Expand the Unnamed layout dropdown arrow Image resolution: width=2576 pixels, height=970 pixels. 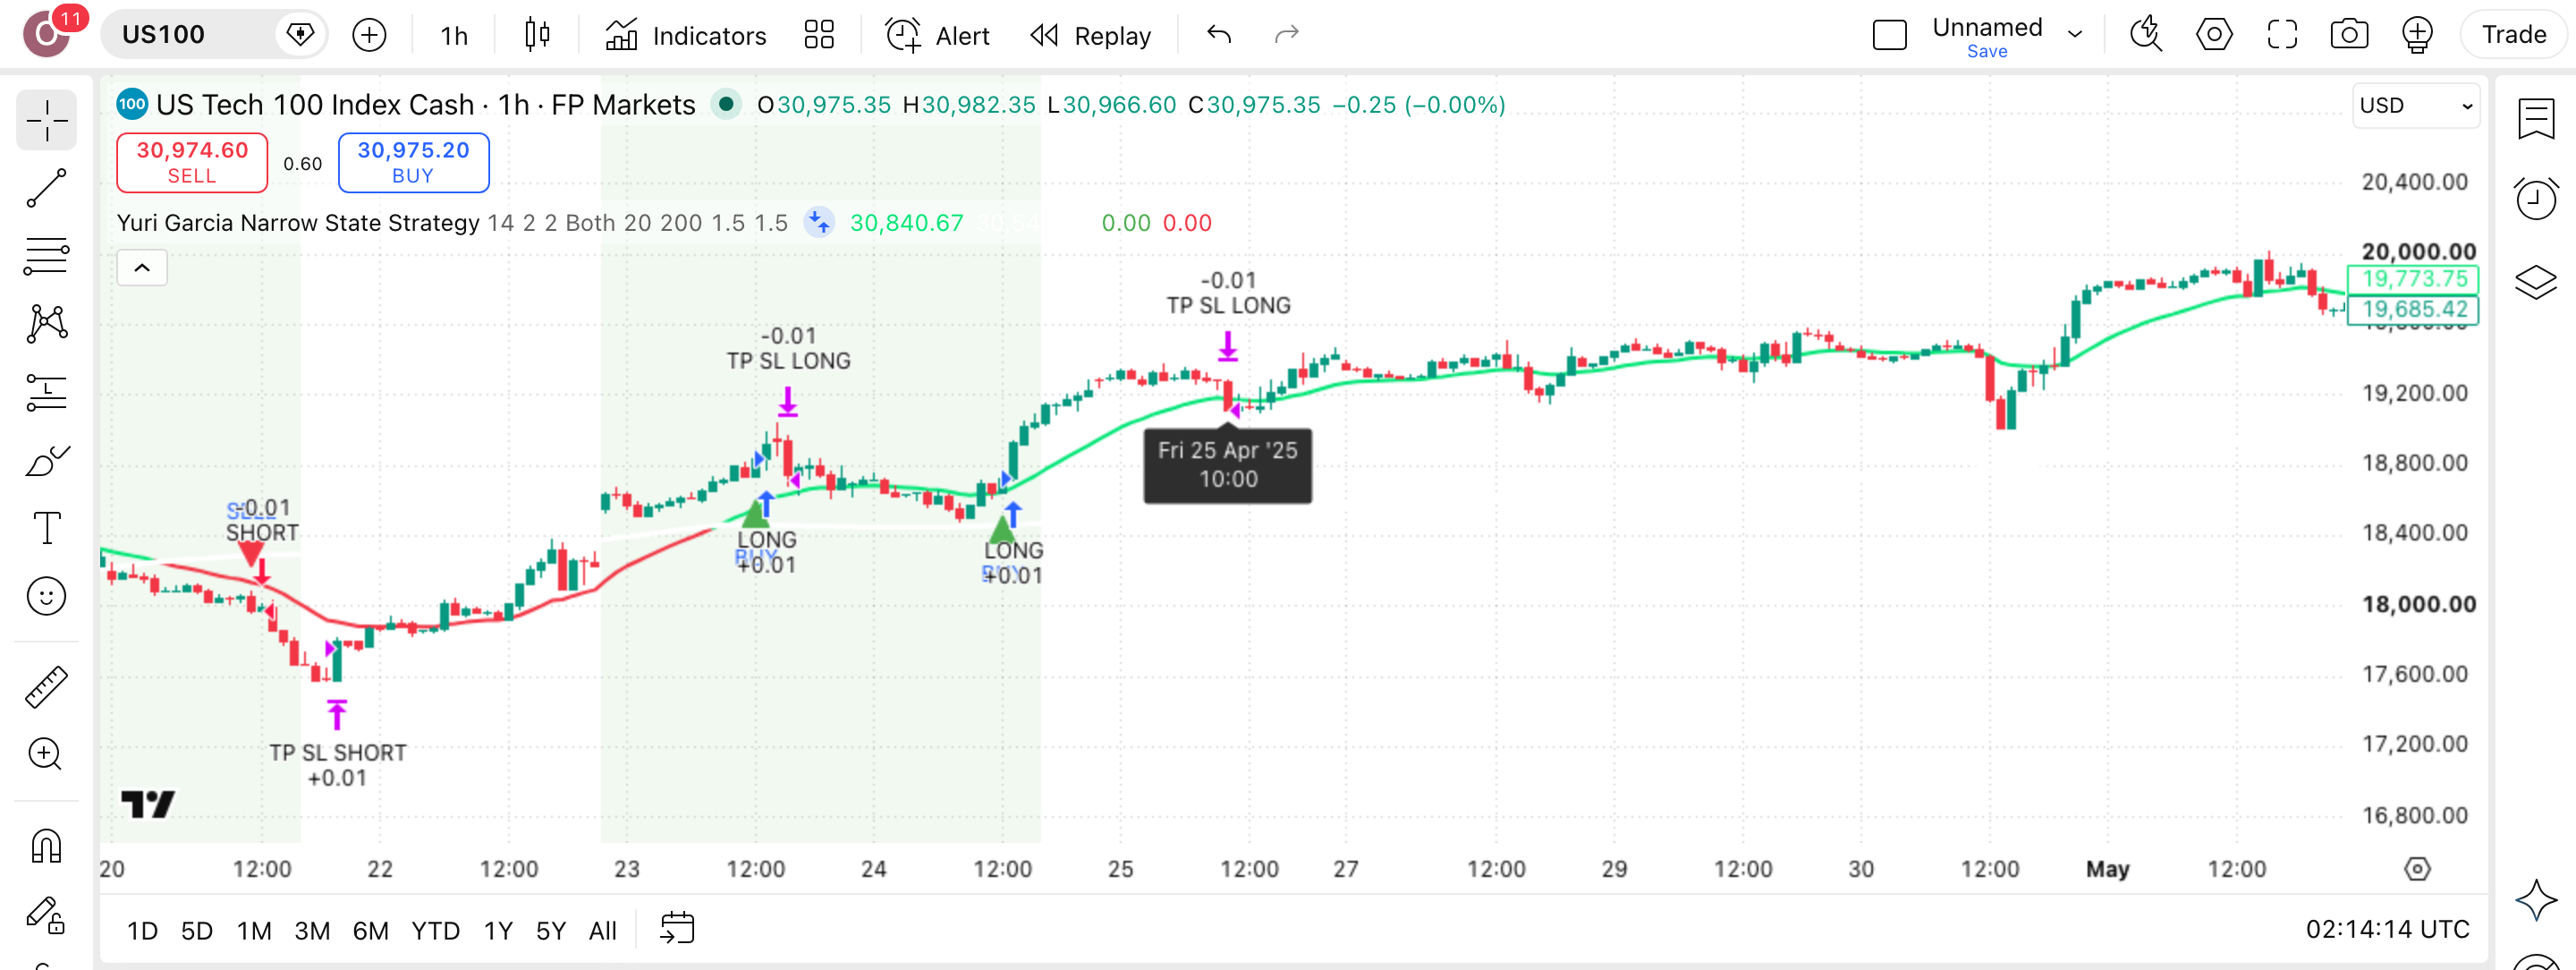(x=2075, y=35)
